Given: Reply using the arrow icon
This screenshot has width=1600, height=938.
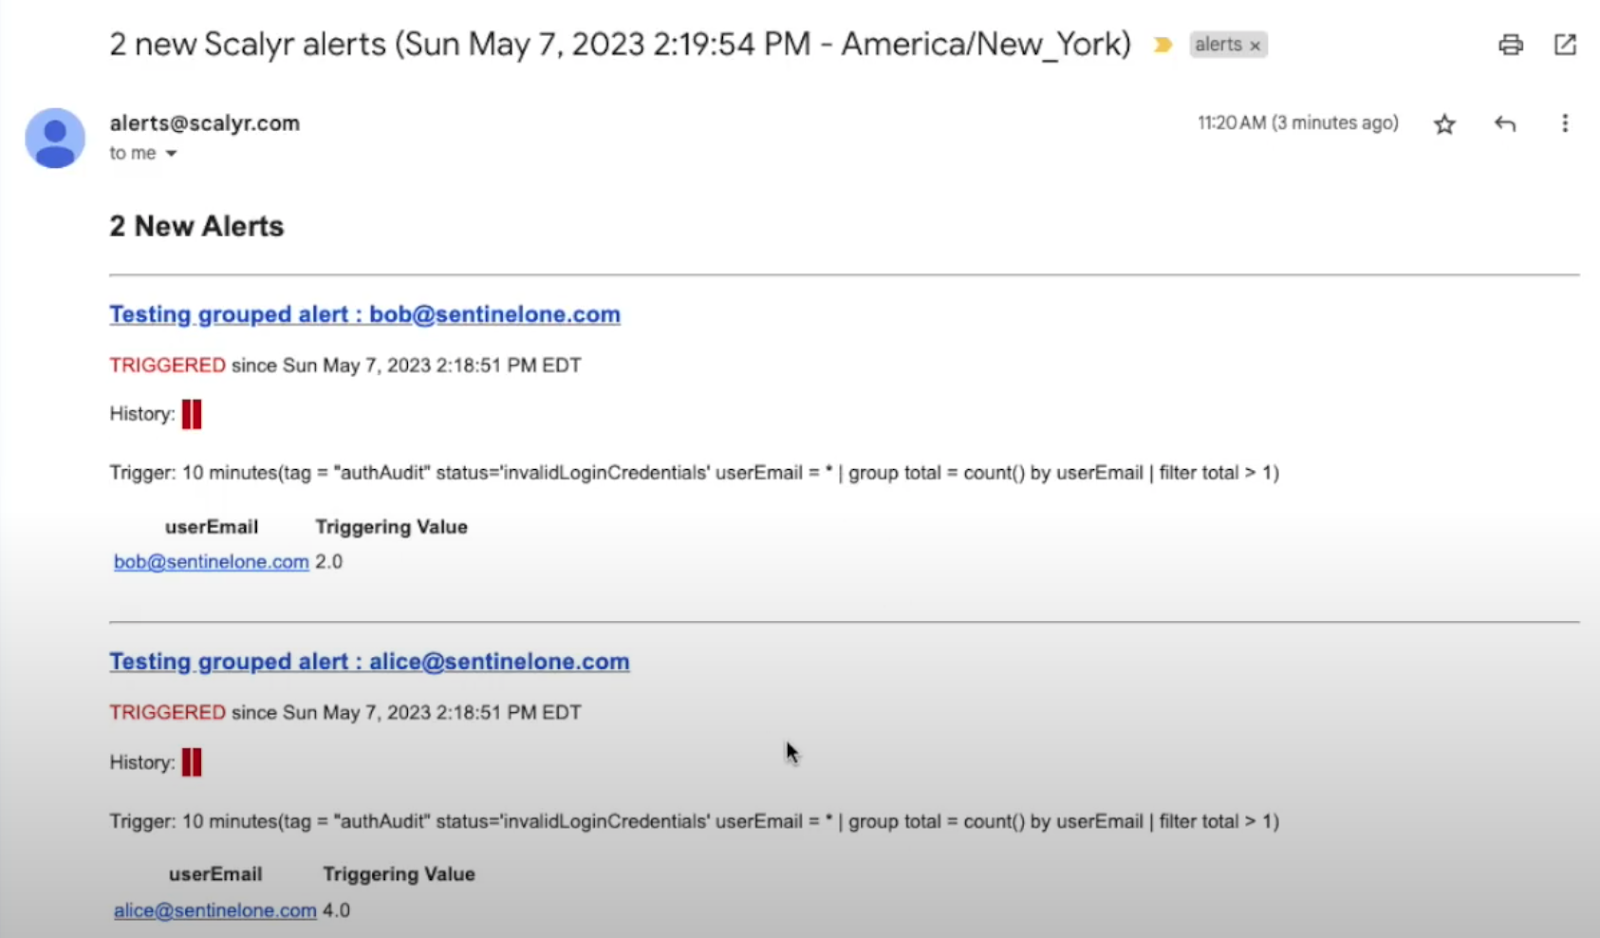Looking at the screenshot, I should 1505,124.
